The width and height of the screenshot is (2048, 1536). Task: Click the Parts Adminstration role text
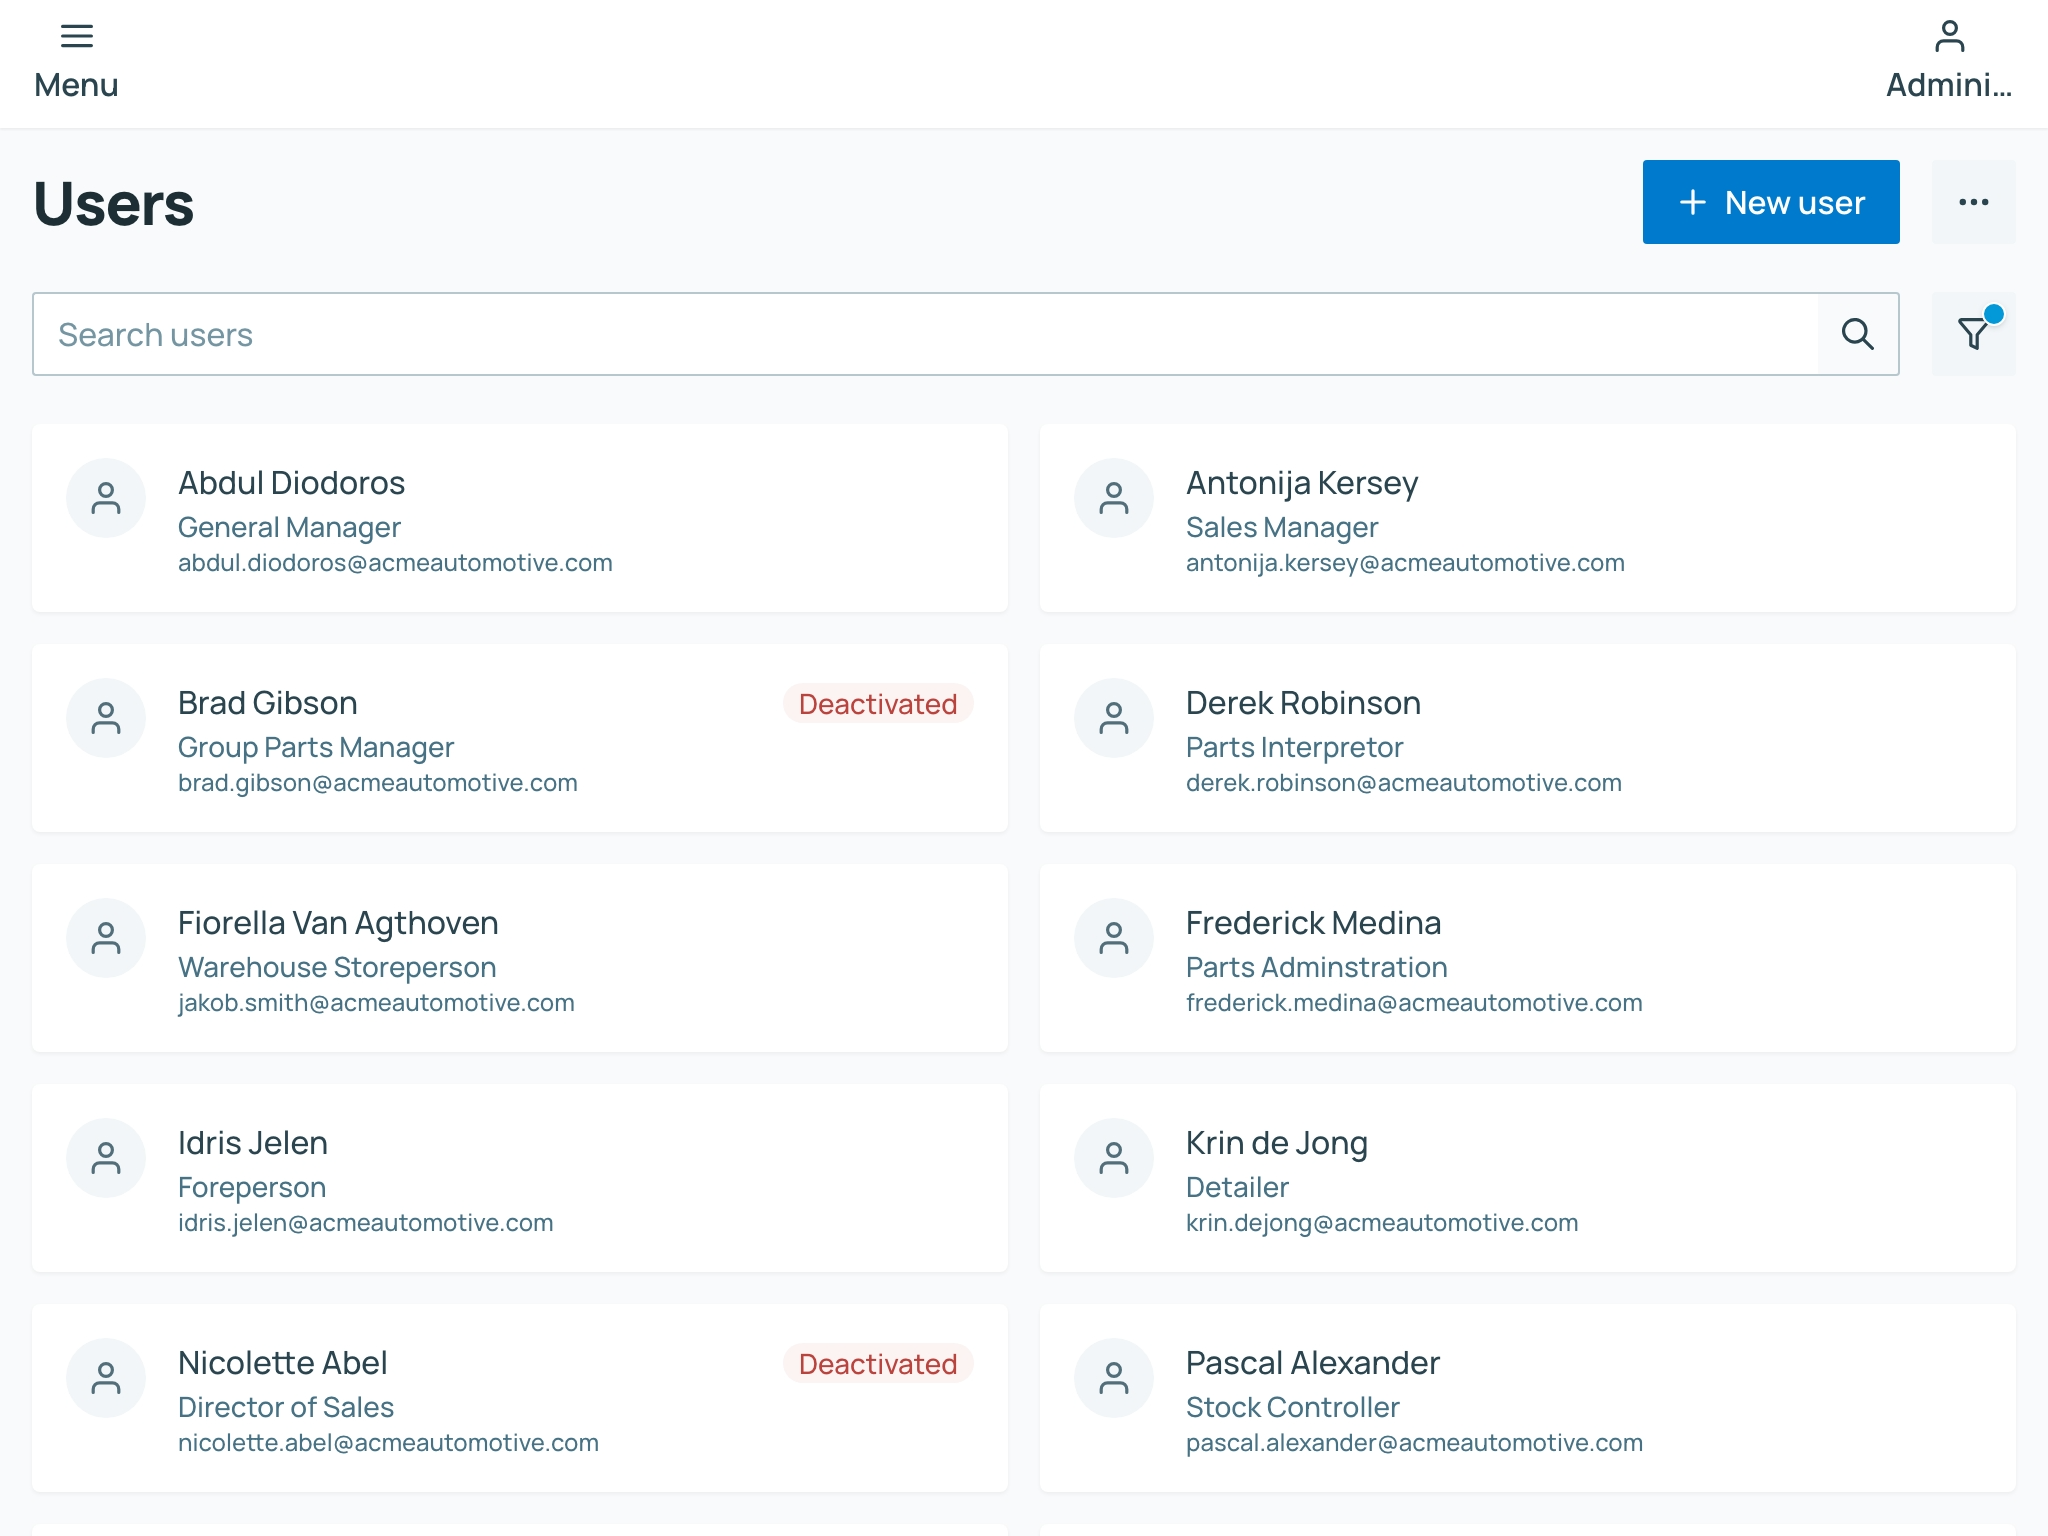[1317, 967]
